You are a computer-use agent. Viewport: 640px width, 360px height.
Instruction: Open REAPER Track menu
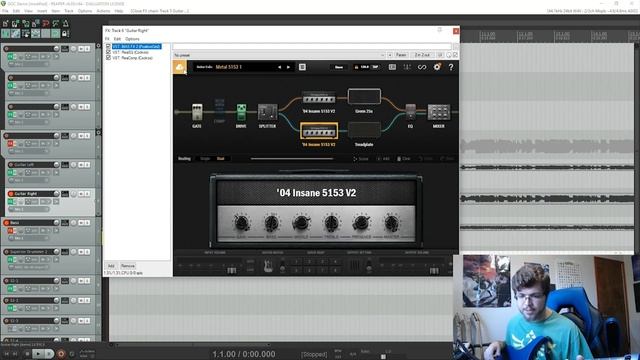69,11
